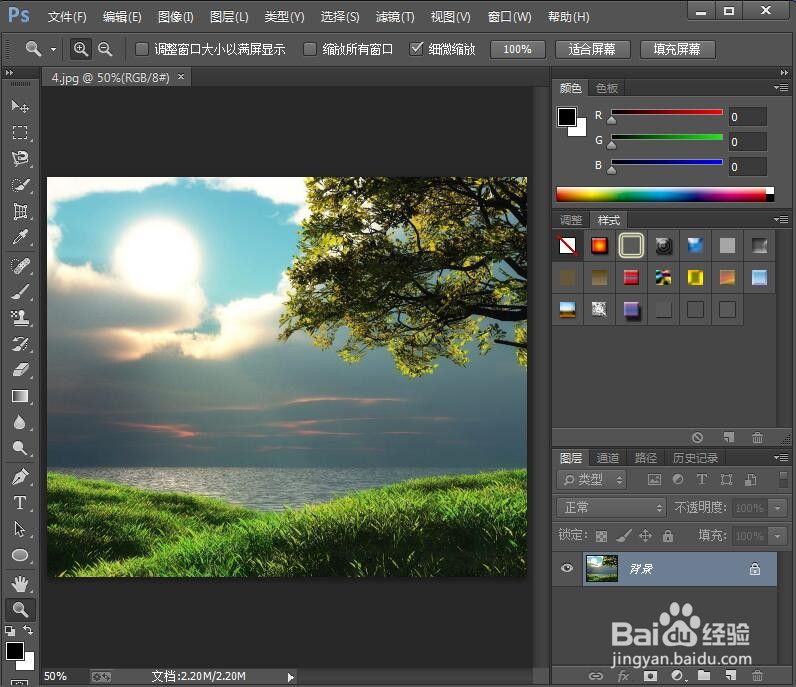The height and width of the screenshot is (687, 796).
Task: Select the Crop tool
Action: pyautogui.click(x=20, y=211)
